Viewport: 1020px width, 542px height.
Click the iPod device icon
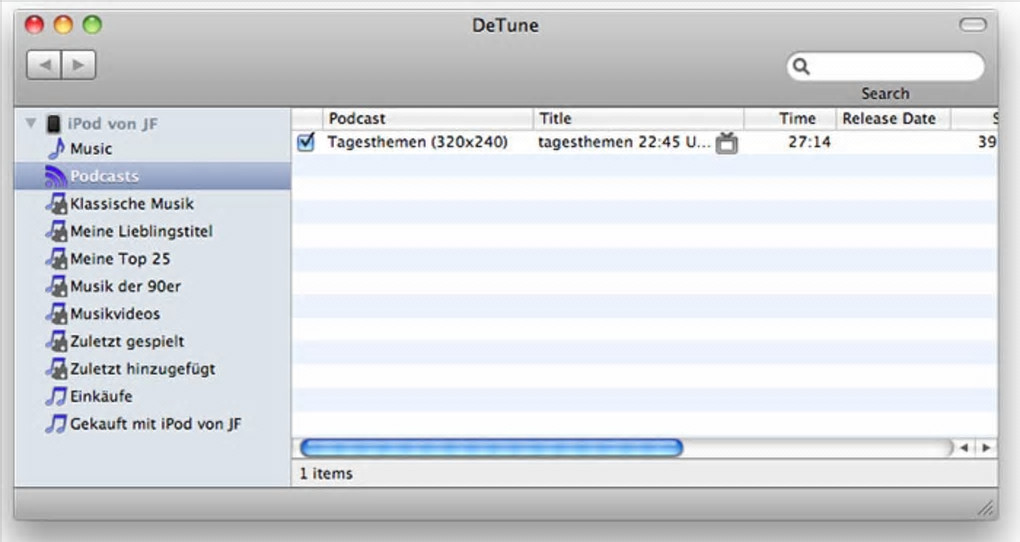click(x=53, y=124)
